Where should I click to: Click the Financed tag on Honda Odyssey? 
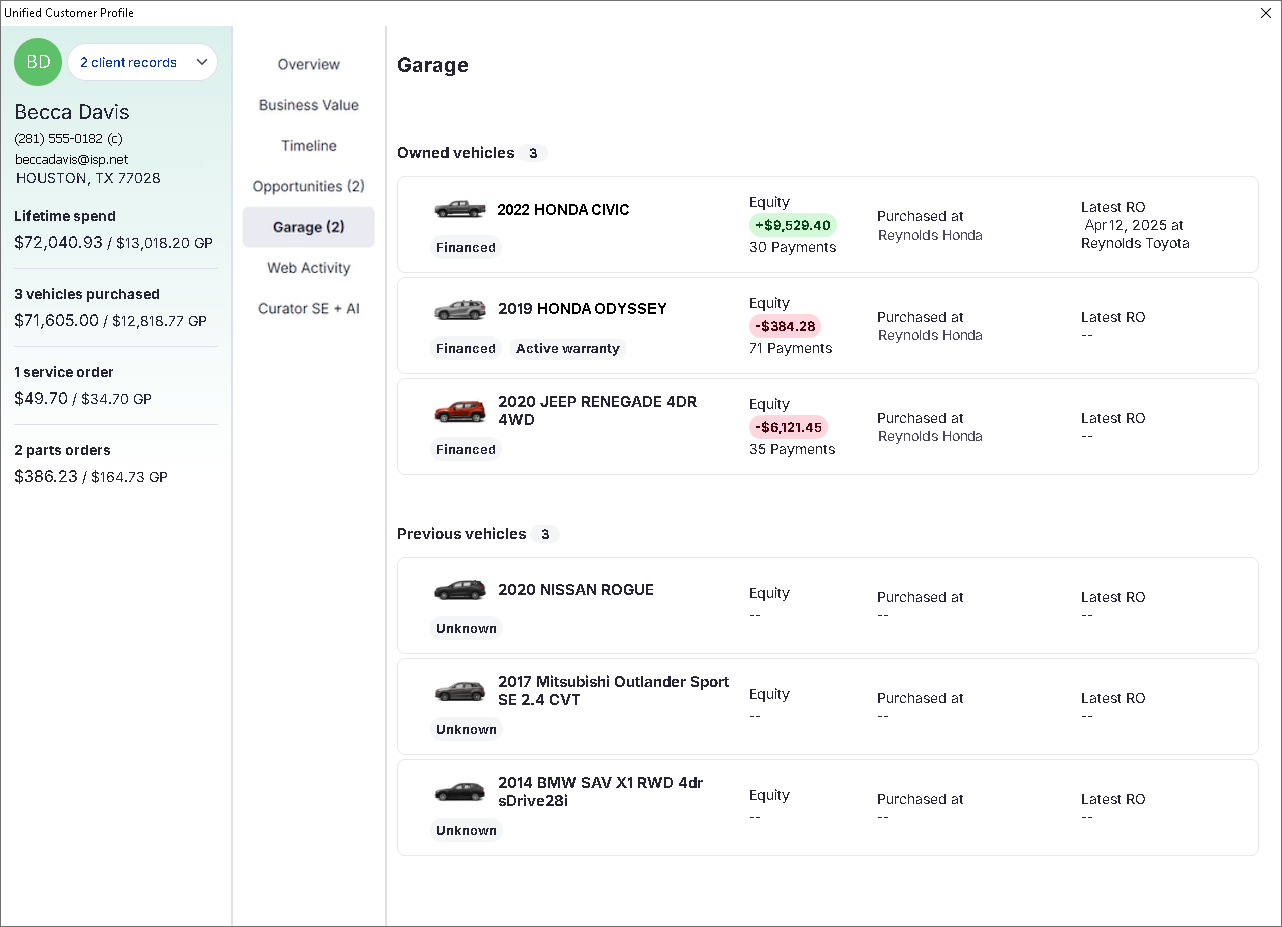coord(466,348)
